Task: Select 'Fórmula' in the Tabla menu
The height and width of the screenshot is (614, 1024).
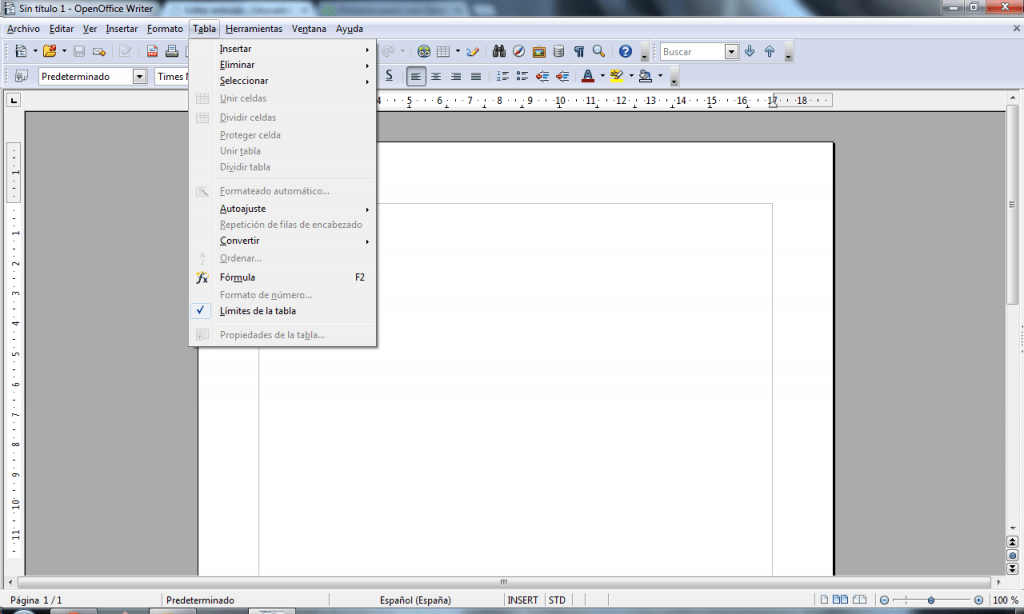Action: pyautogui.click(x=240, y=277)
